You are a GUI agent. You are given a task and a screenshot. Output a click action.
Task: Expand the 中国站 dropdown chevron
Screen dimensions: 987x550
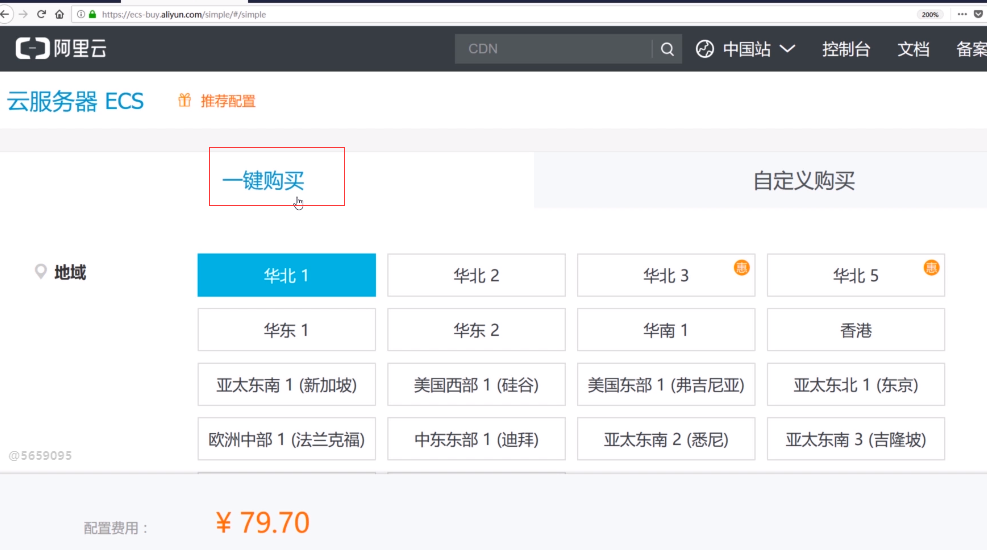pos(787,48)
